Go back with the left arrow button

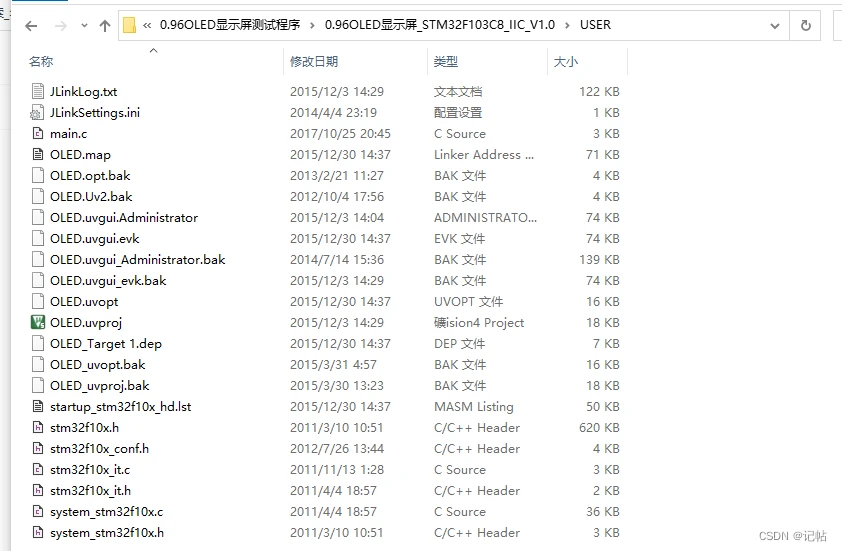click(31, 25)
